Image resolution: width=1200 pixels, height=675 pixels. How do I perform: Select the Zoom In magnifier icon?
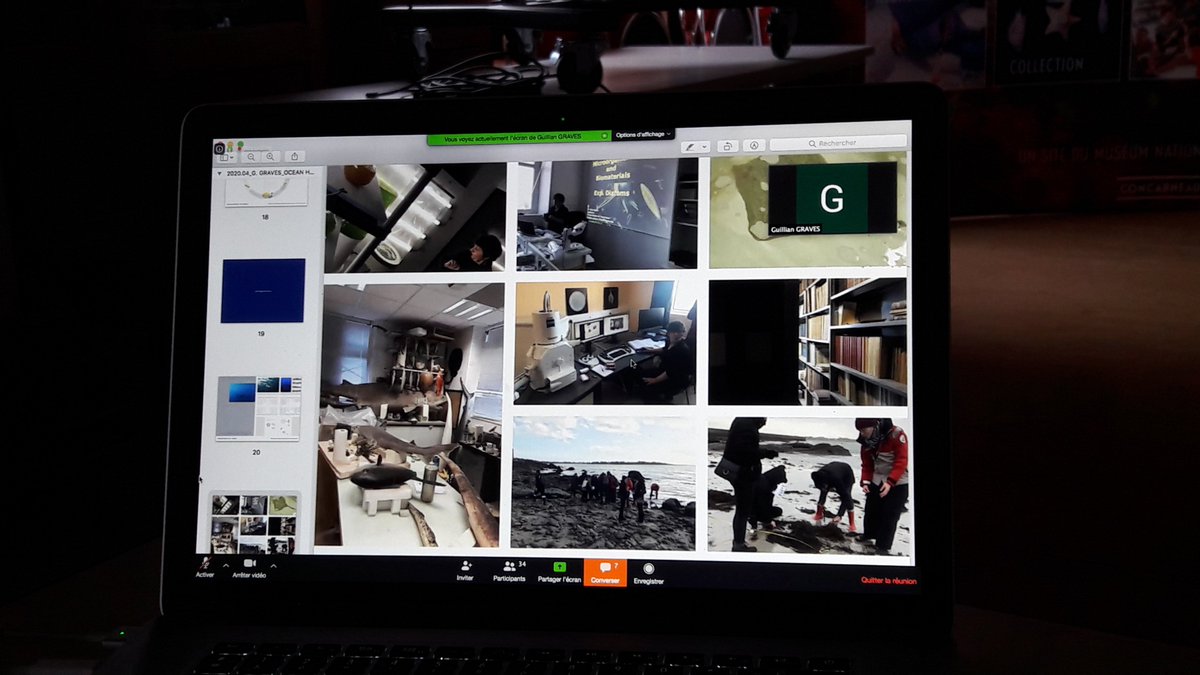click(270, 156)
